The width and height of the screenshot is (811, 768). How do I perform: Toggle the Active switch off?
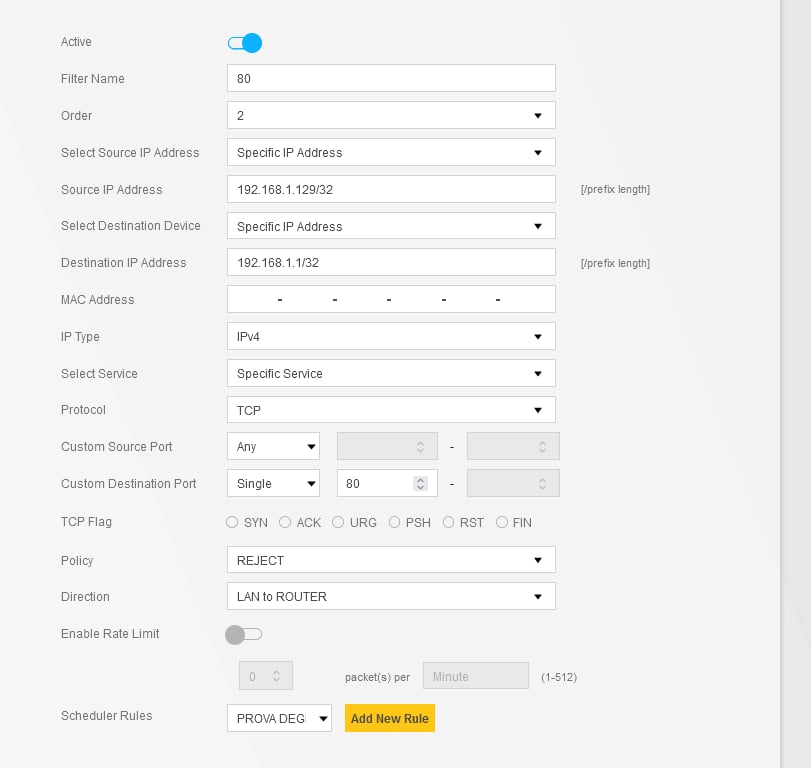244,43
